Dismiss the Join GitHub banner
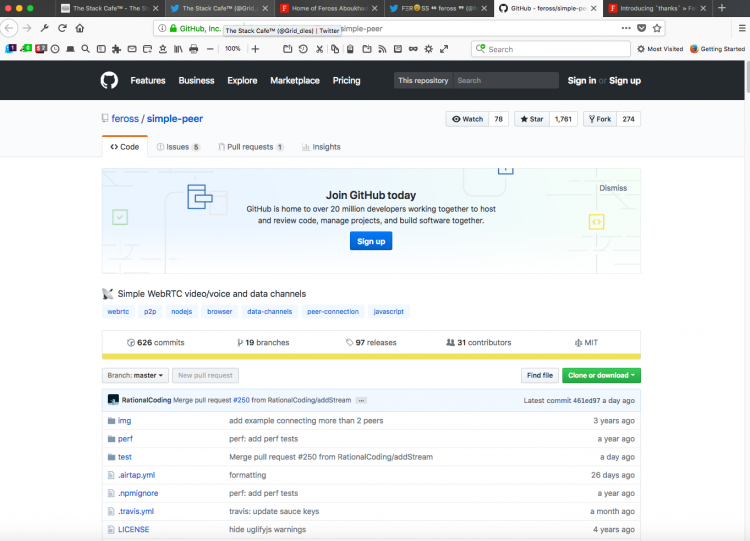Viewport: 750px width, 541px height. pyautogui.click(x=613, y=188)
